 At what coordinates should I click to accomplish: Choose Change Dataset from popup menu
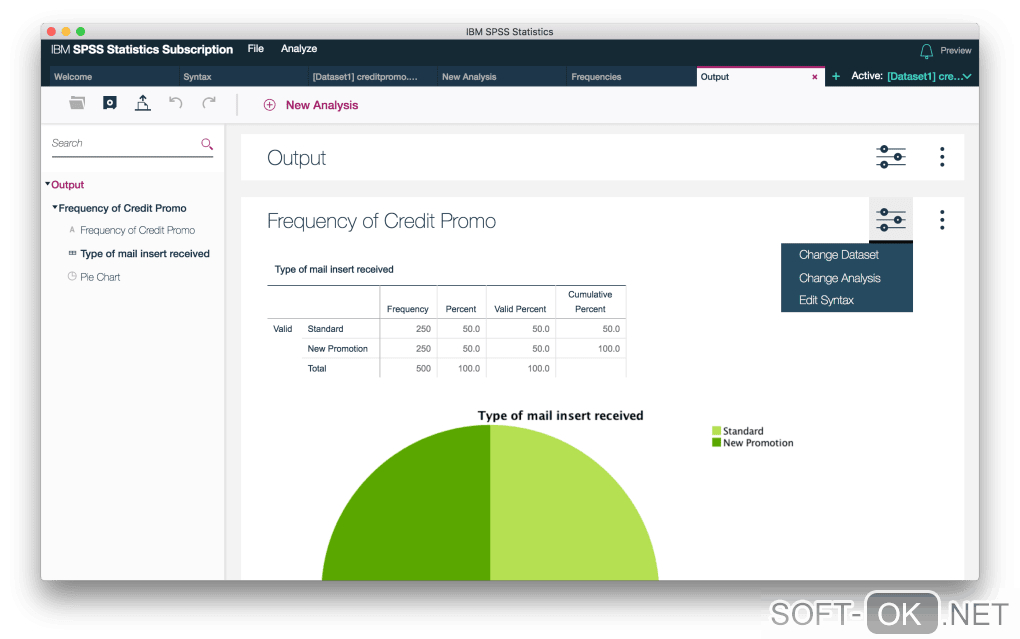[x=839, y=255]
